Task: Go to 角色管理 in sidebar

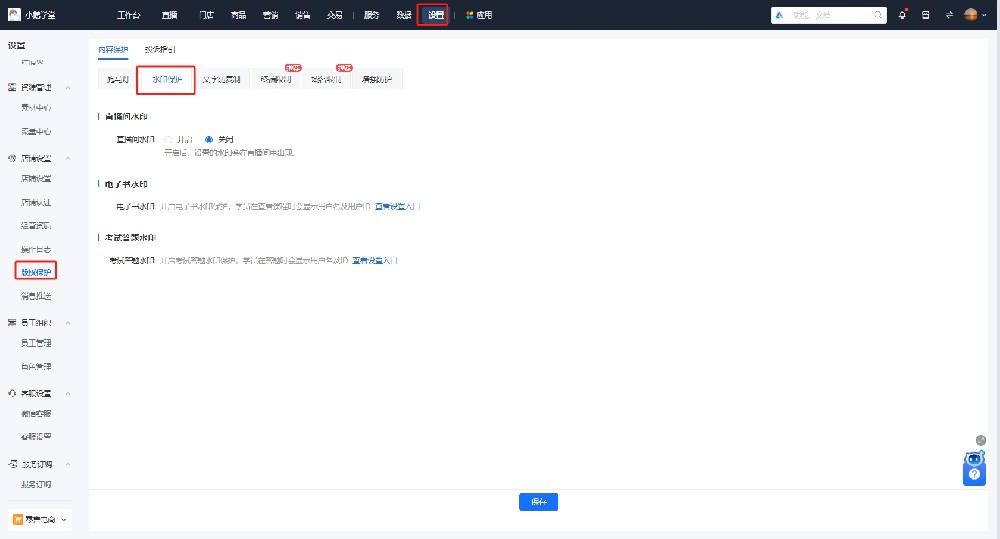Action: pos(36,367)
